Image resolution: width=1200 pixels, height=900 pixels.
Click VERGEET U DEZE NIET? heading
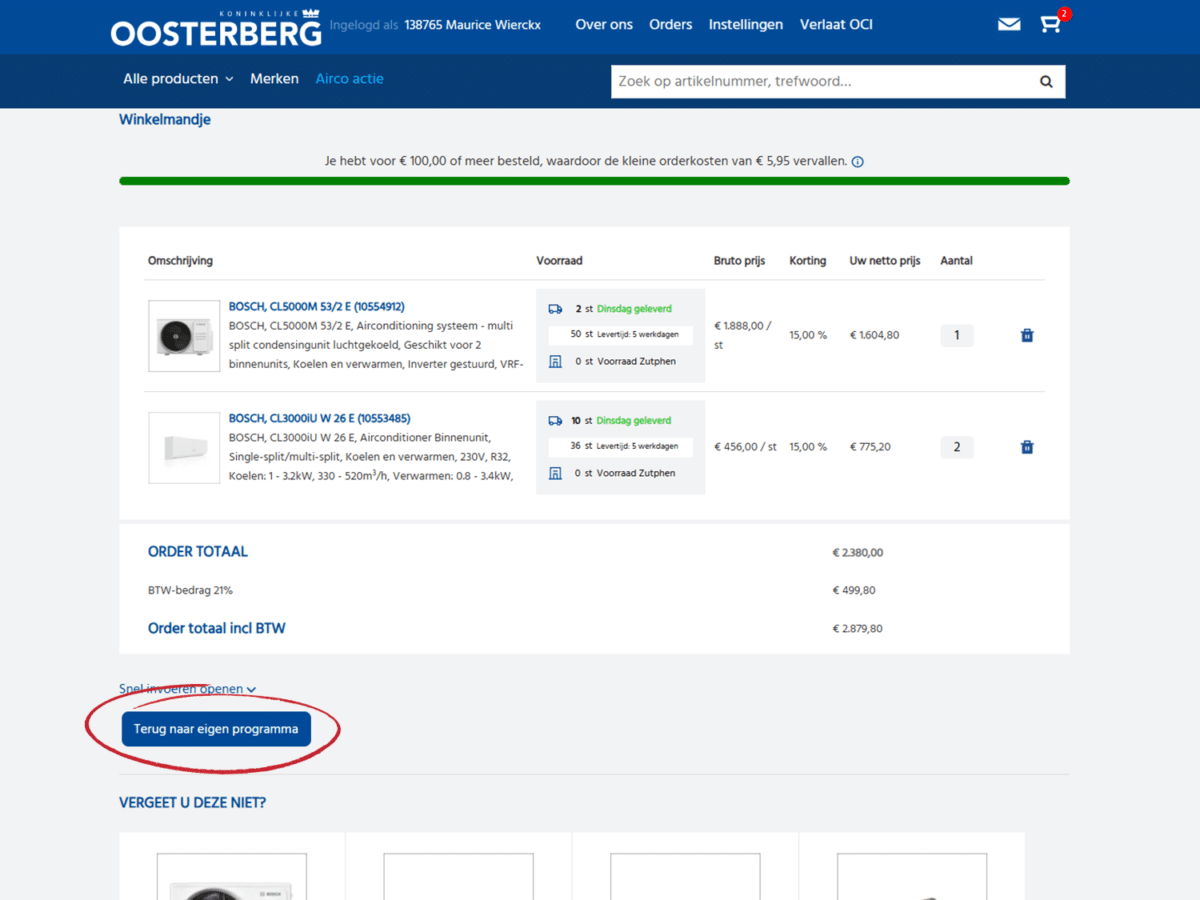193,803
